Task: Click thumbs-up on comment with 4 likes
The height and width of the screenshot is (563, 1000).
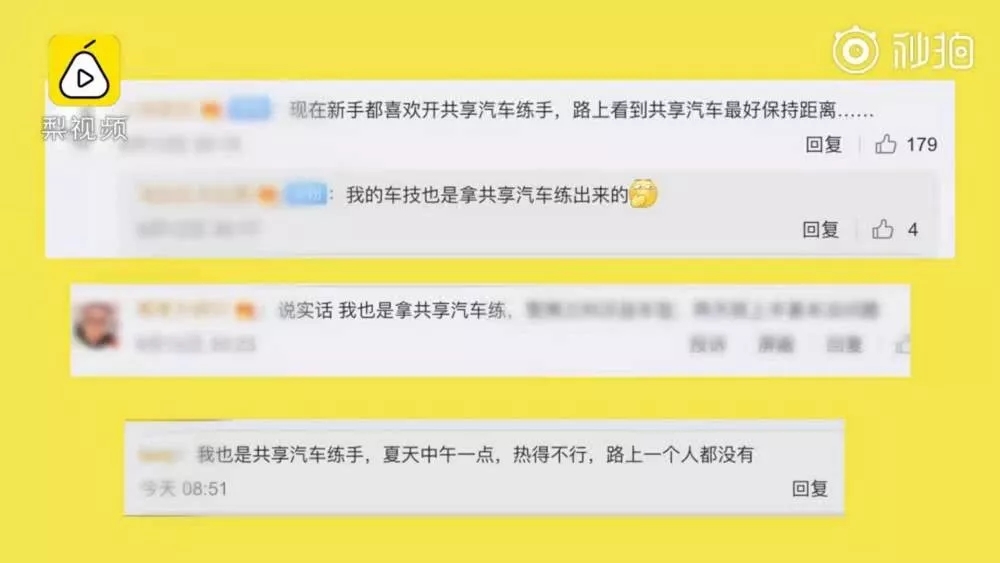Action: pos(883,229)
